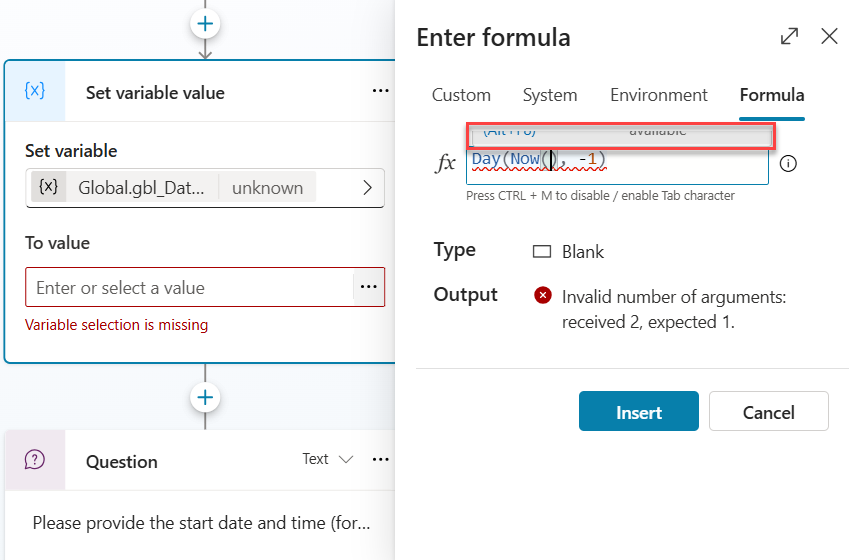The width and height of the screenshot is (867, 560).
Task: Open the Environment tab
Action: 658,95
